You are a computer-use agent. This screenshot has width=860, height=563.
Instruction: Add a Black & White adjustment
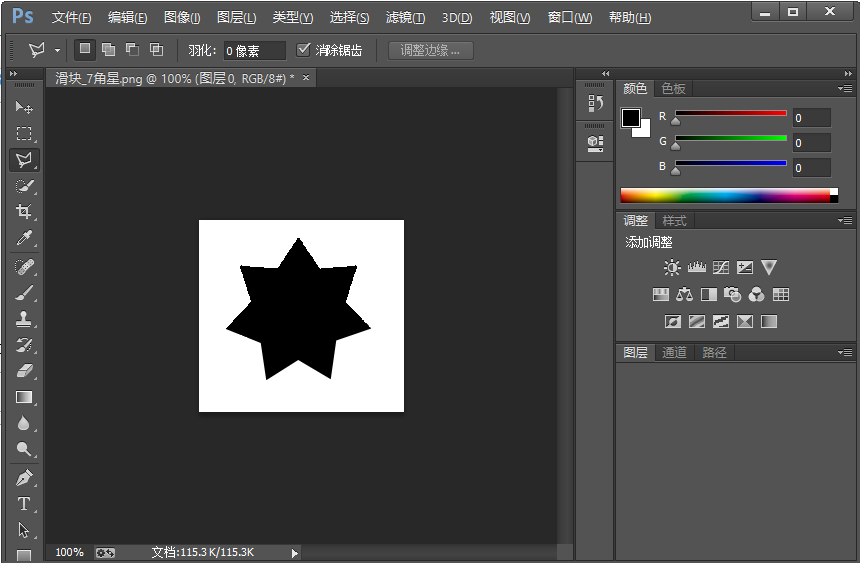tap(709, 295)
